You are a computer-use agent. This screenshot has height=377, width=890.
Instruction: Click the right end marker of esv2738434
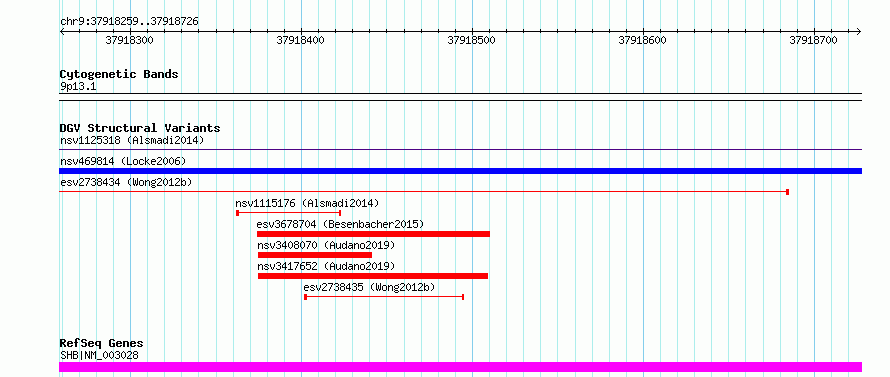click(787, 192)
